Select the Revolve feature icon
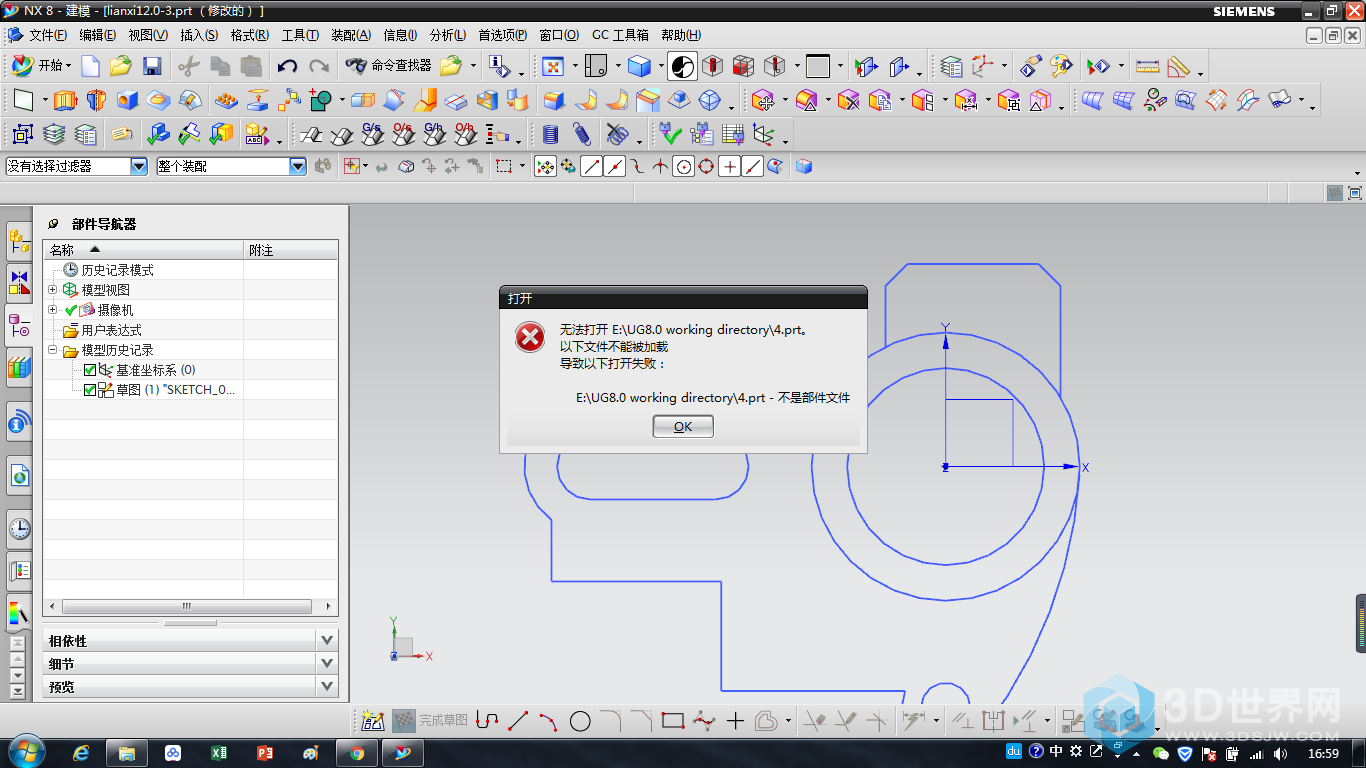This screenshot has height=768, width=1366. click(x=96, y=100)
